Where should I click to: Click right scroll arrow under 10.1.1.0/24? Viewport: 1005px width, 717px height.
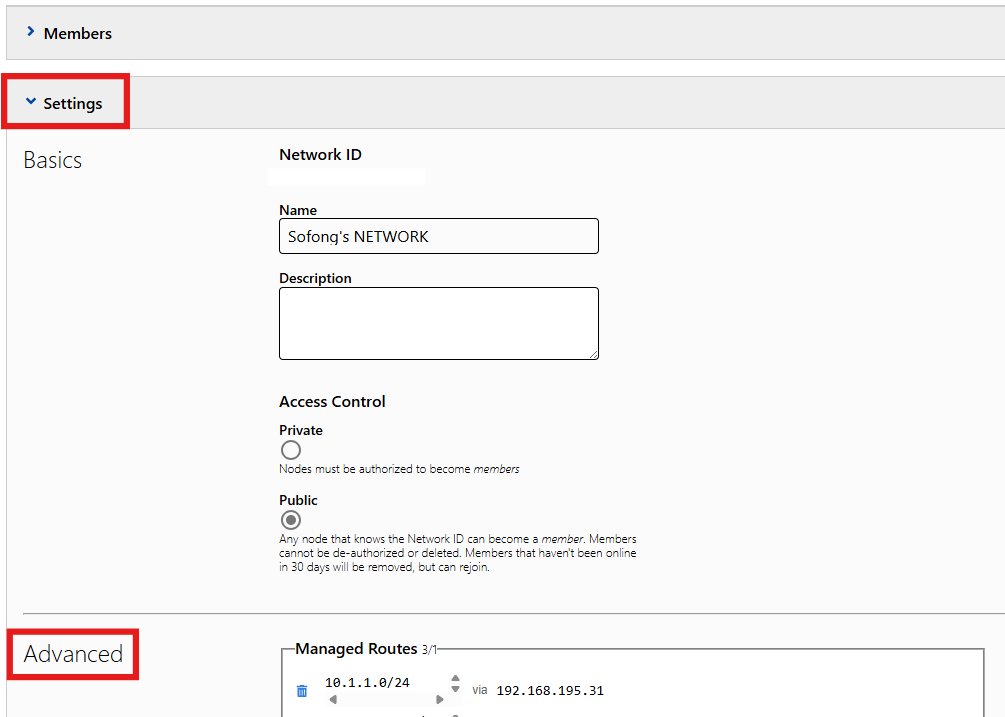click(x=439, y=700)
